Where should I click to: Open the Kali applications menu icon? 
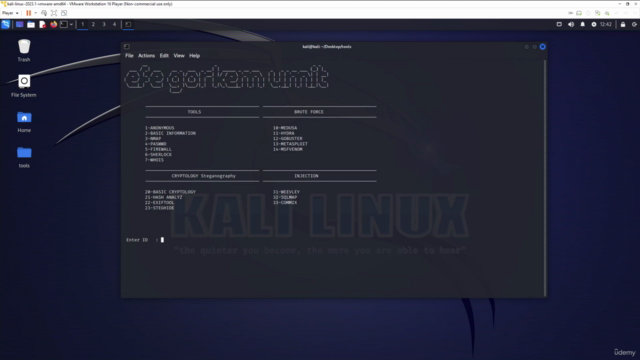coord(6,24)
